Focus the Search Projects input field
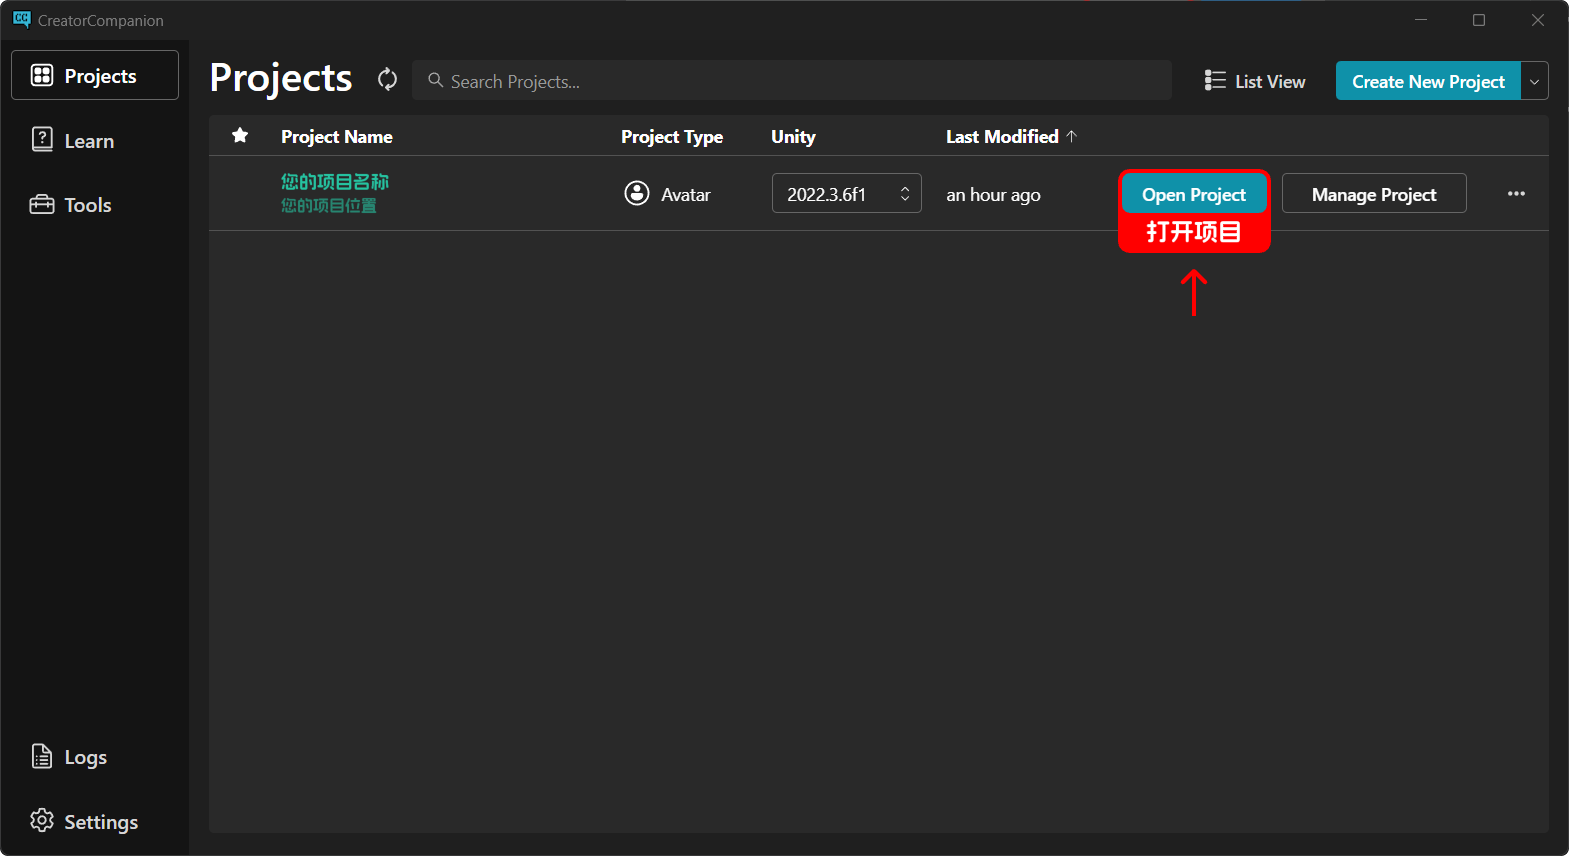 (x=800, y=81)
